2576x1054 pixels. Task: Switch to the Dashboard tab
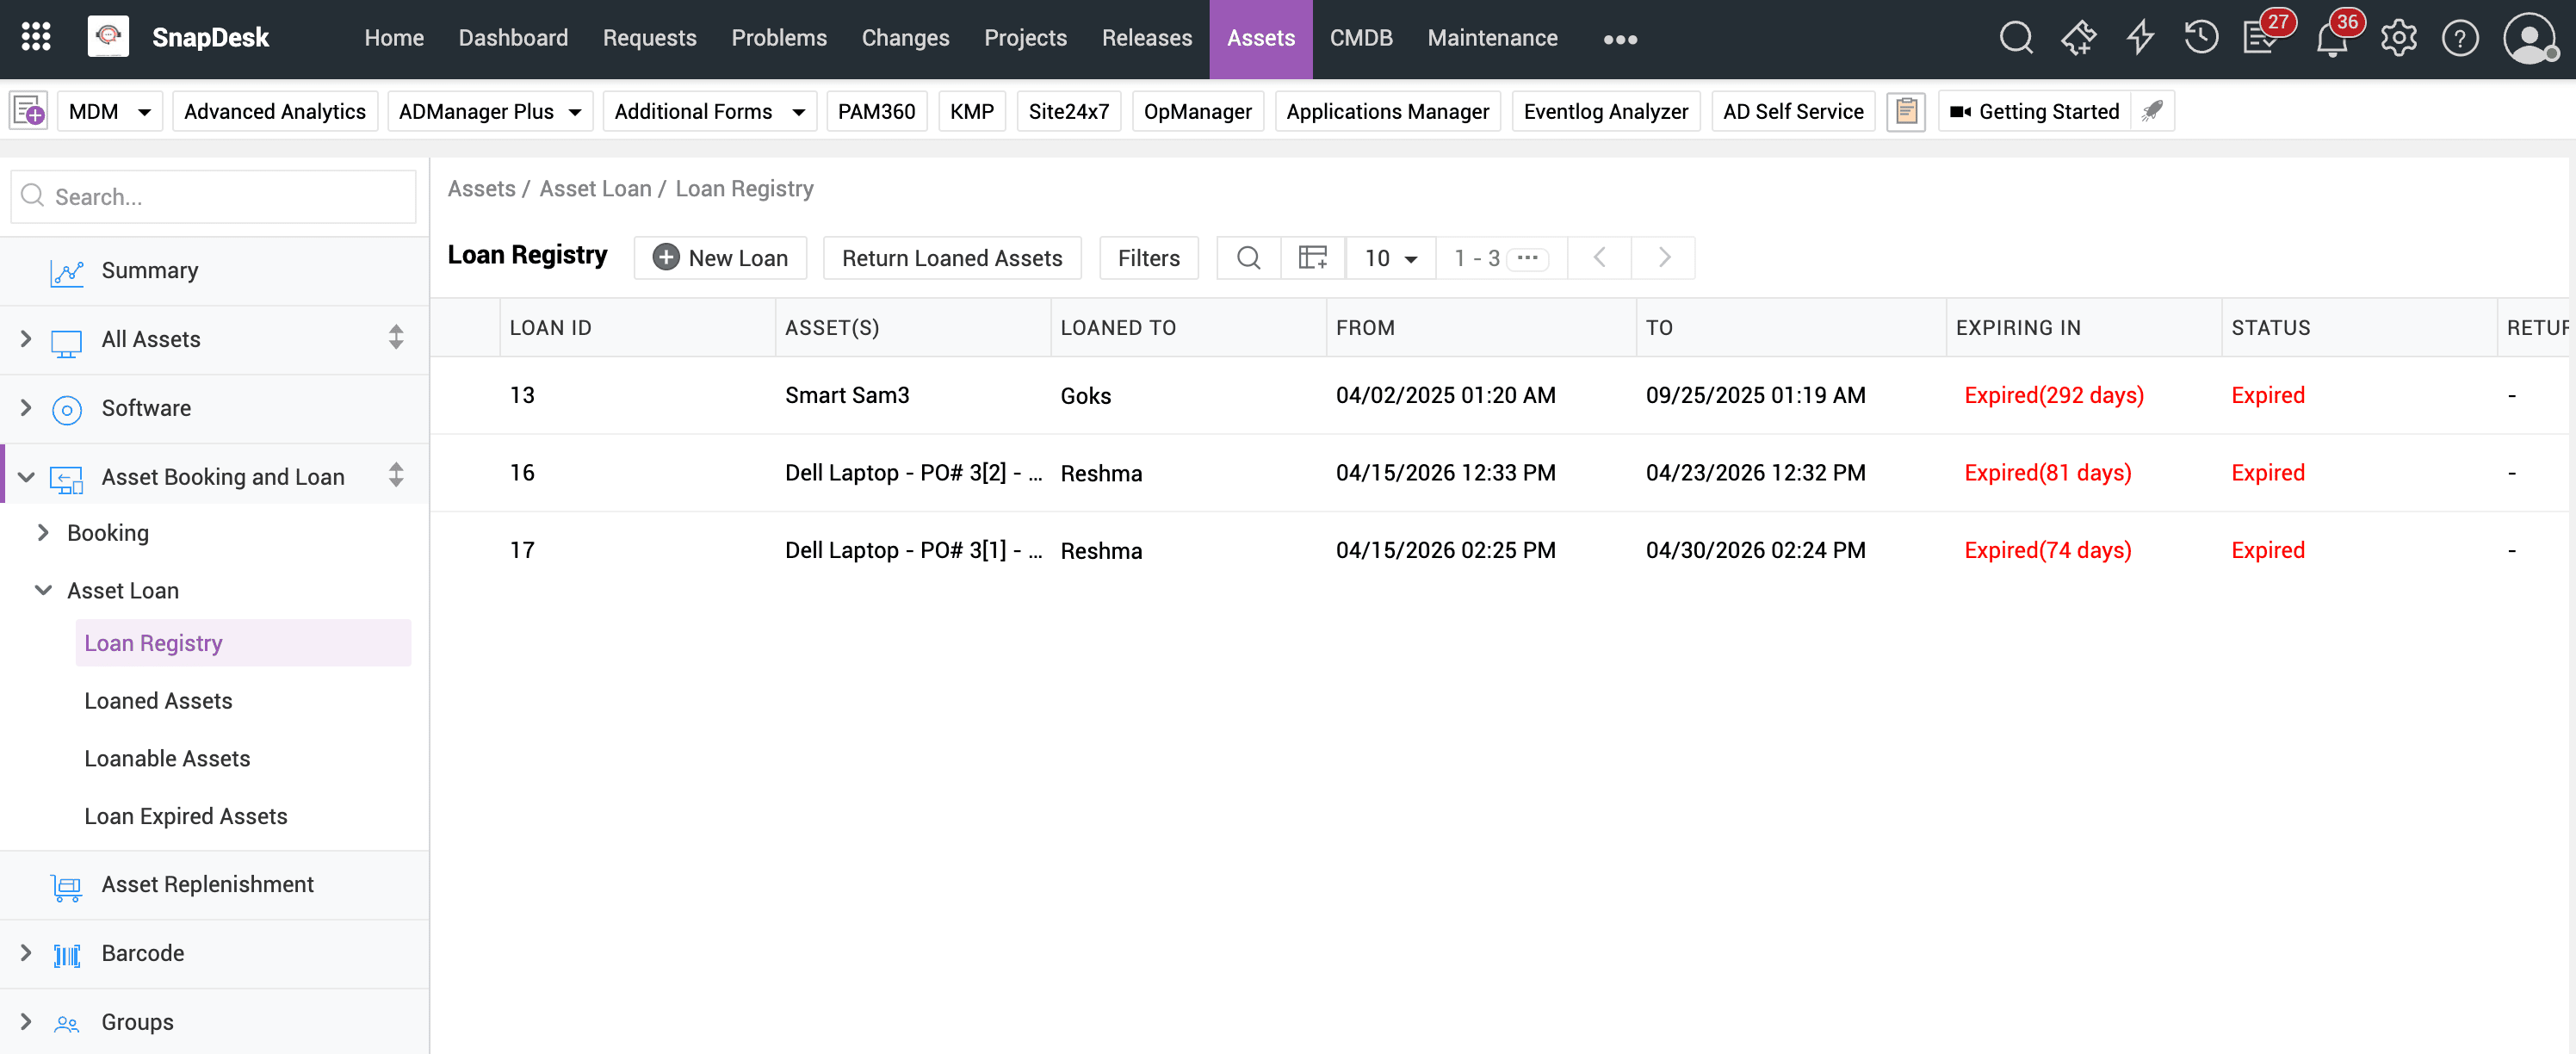click(x=513, y=38)
